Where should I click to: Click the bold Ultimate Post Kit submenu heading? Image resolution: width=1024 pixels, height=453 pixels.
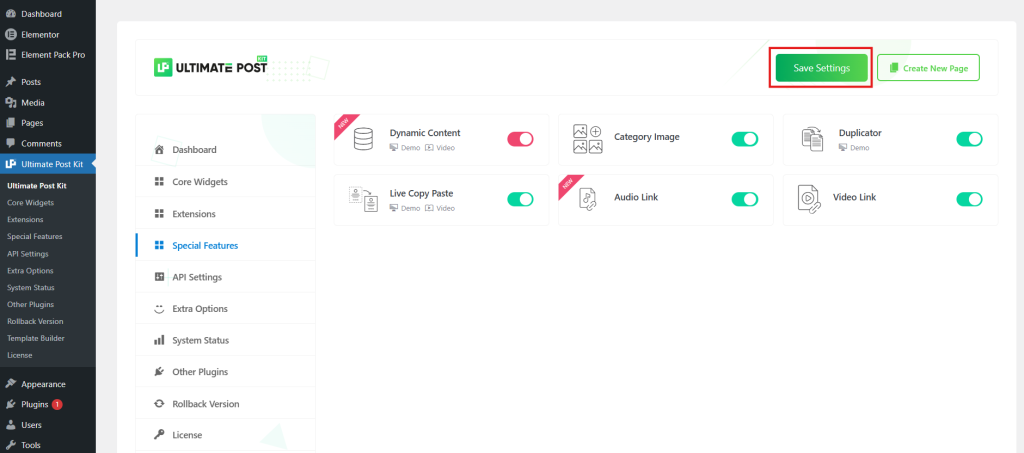pos(37,185)
